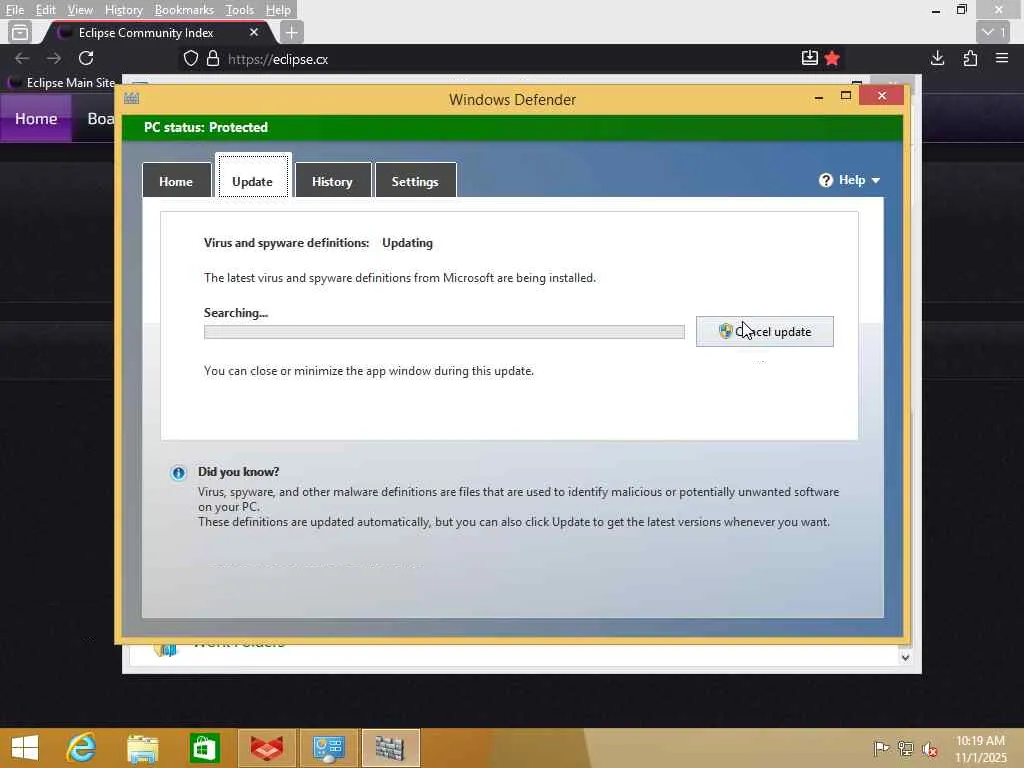Open the Firefox Help menu

click(x=278, y=10)
